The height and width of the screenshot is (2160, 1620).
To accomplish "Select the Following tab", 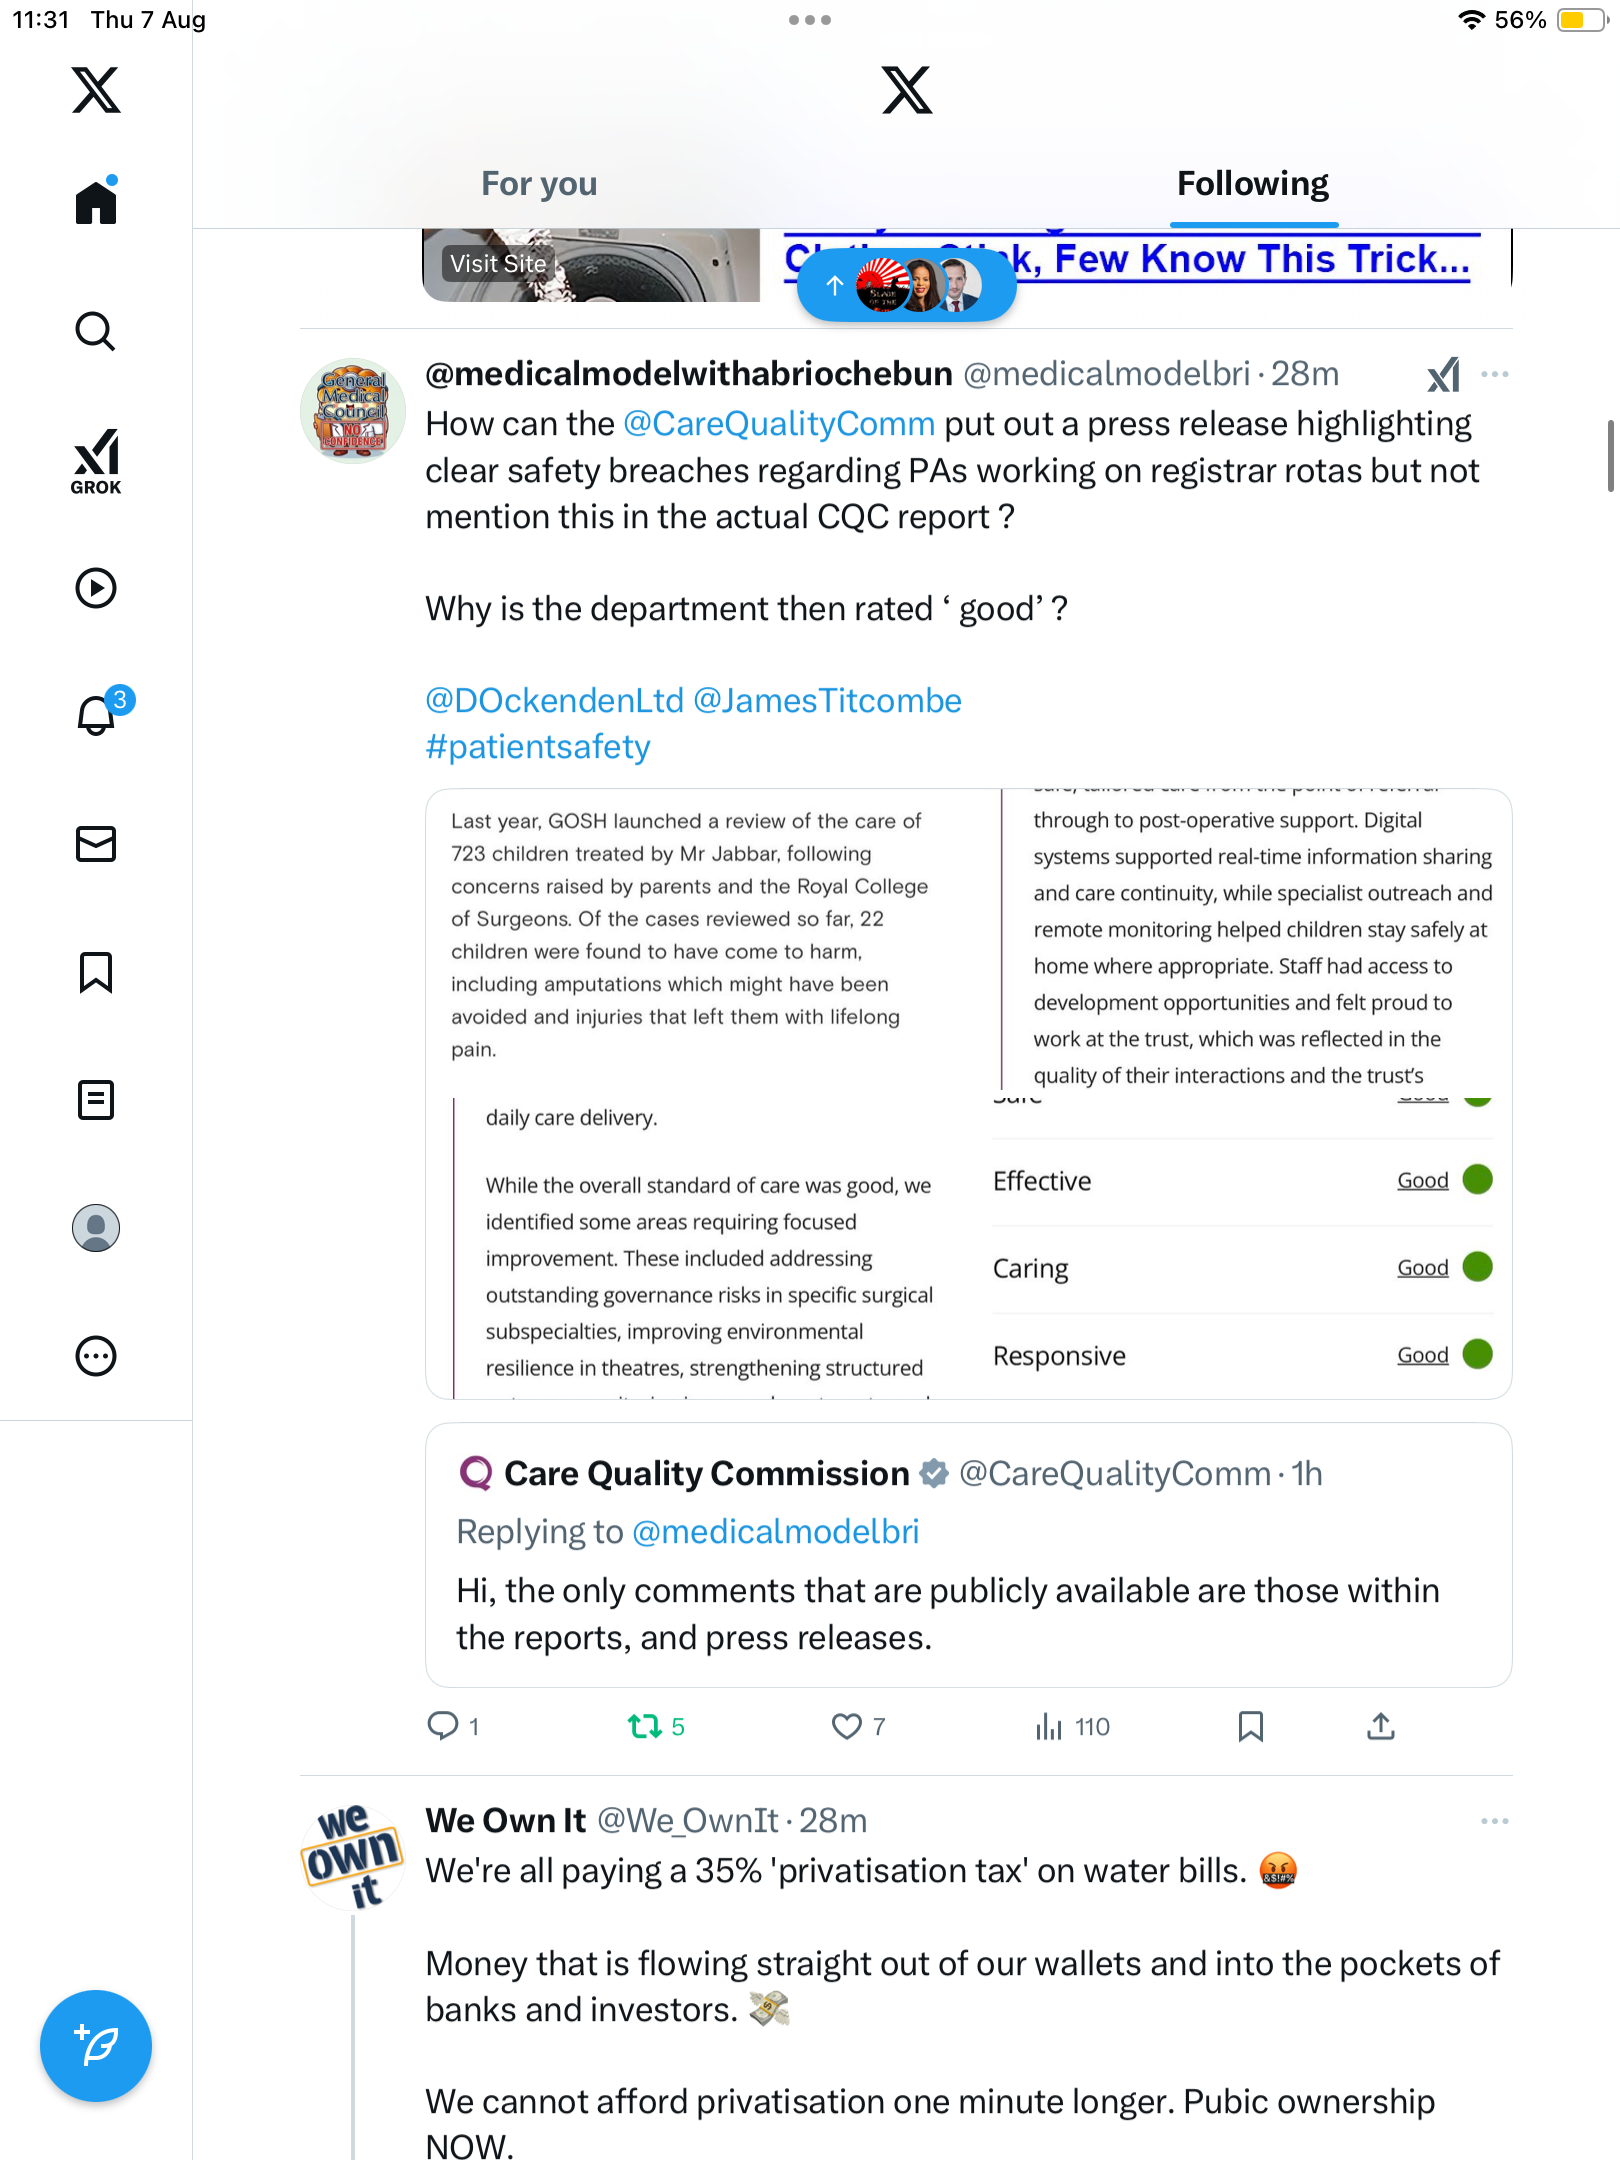I will 1252,184.
